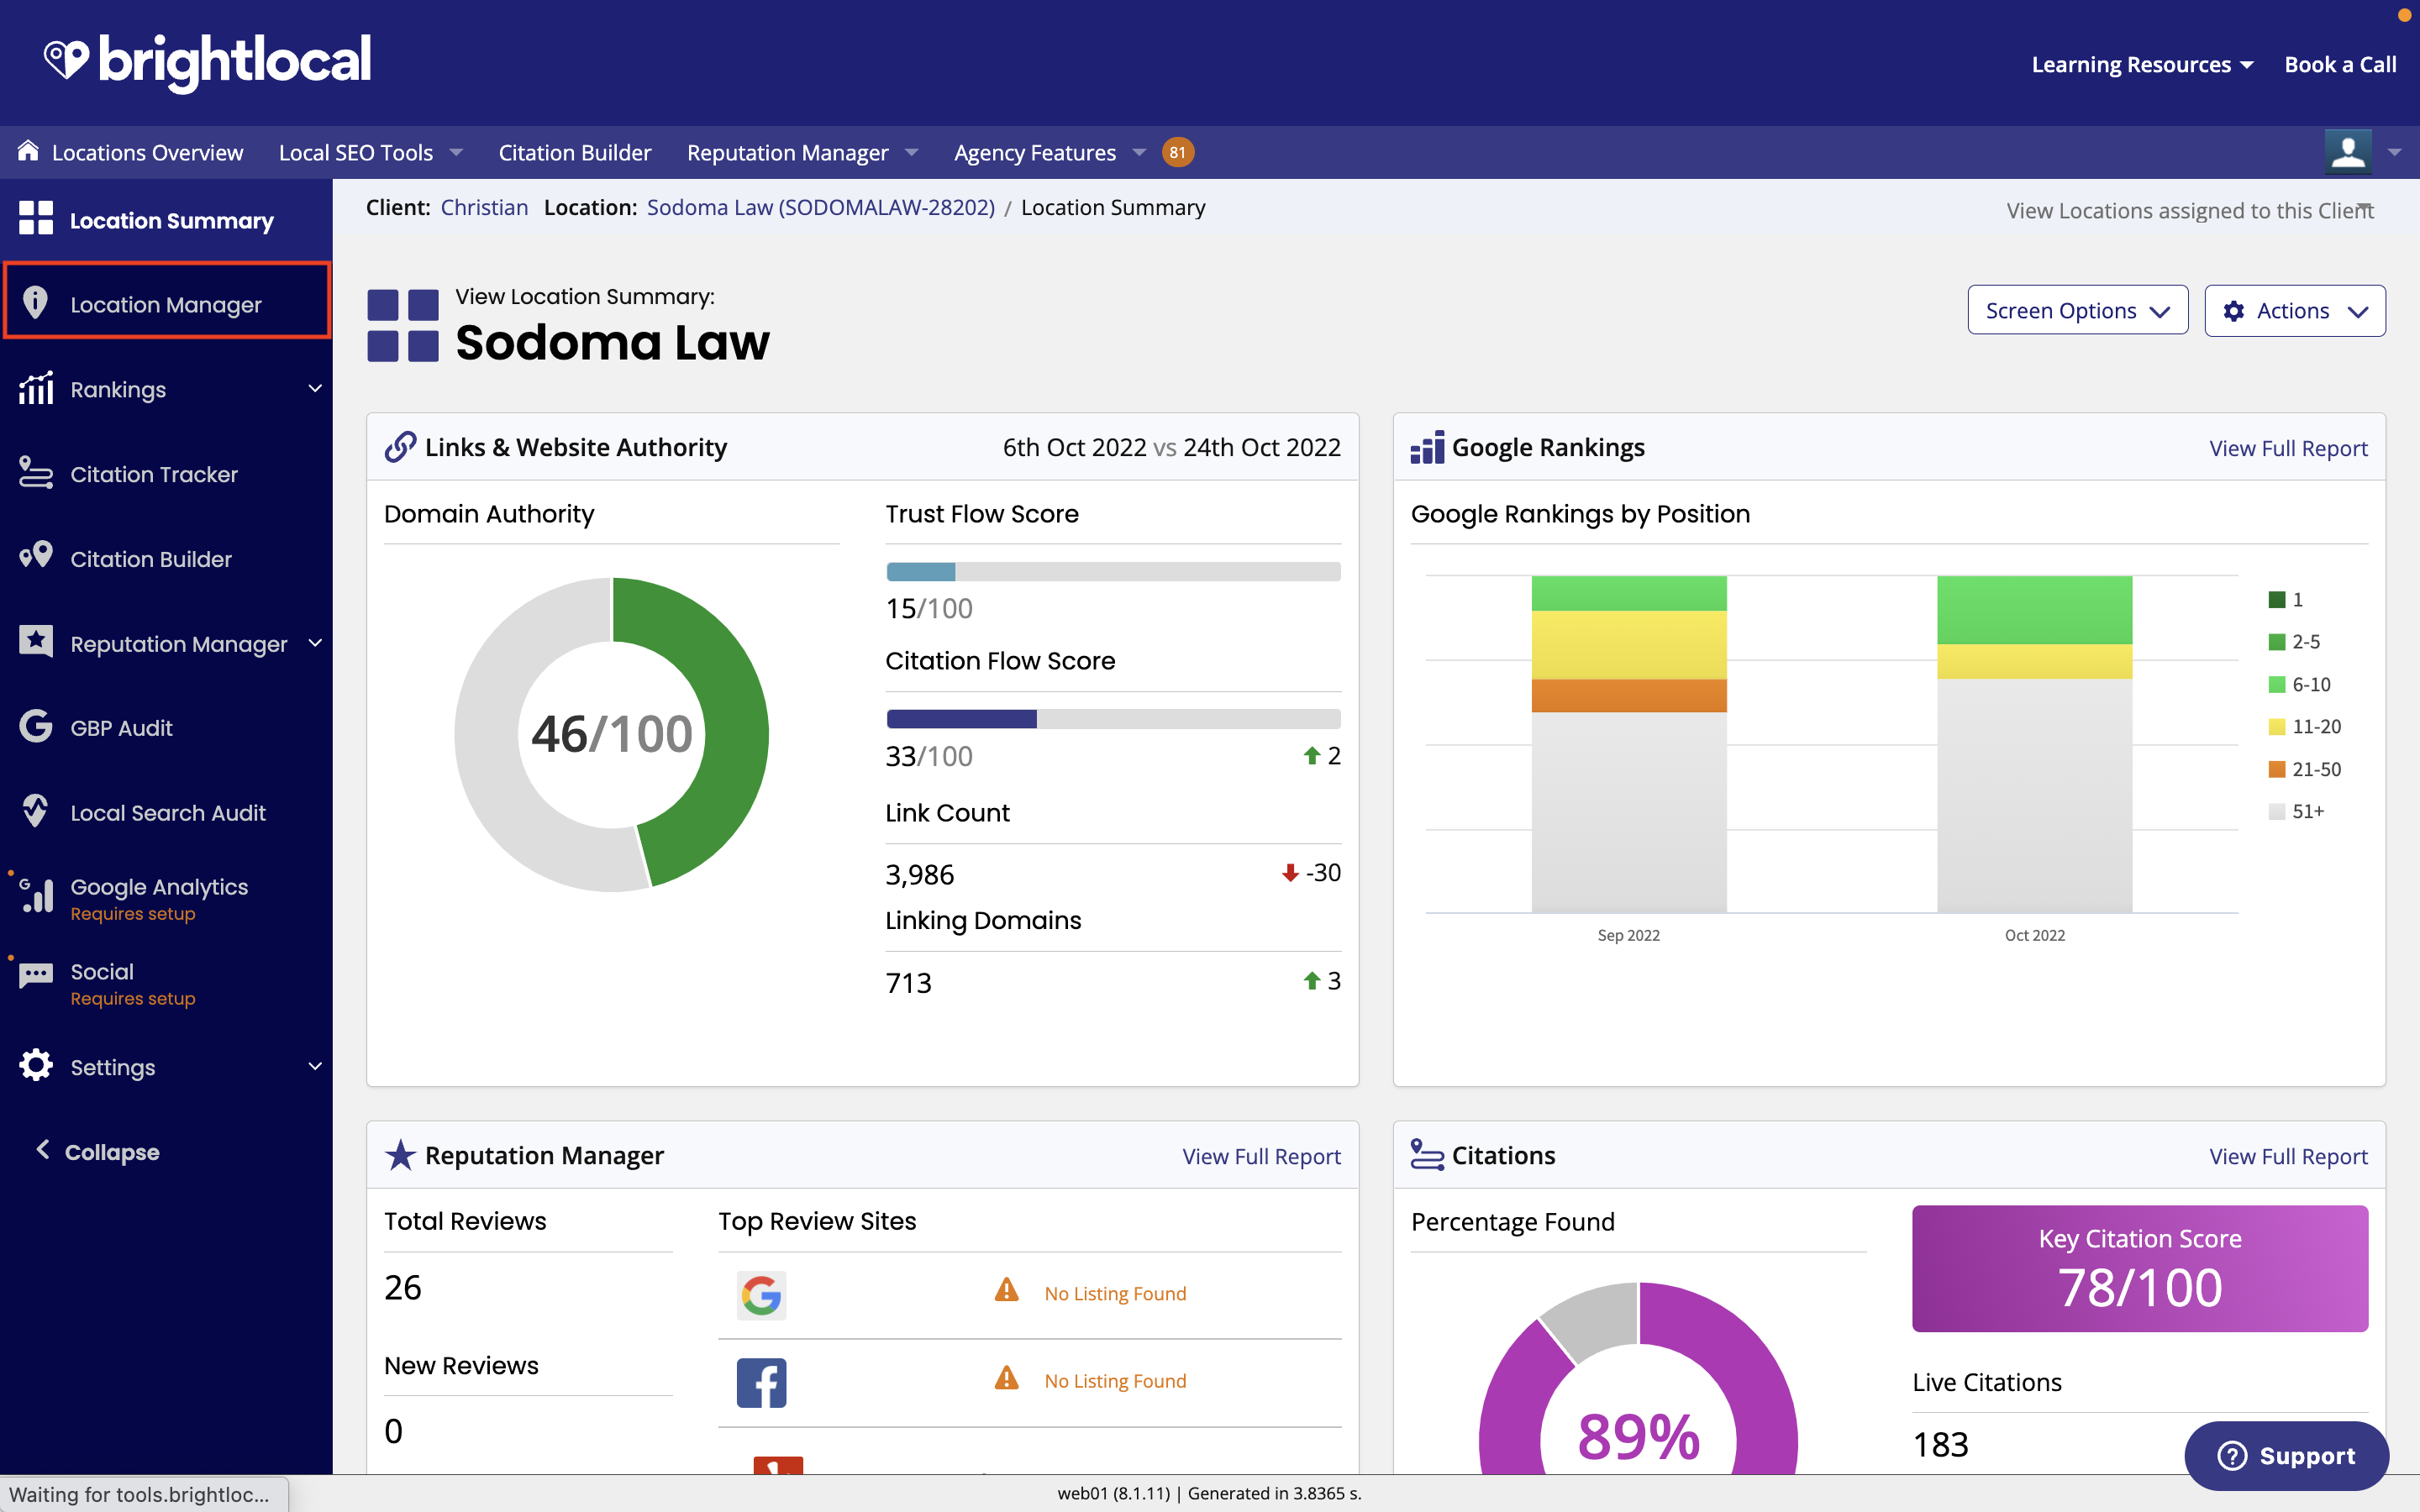Click the Support button
2420x1512 pixels.
click(x=2286, y=1455)
